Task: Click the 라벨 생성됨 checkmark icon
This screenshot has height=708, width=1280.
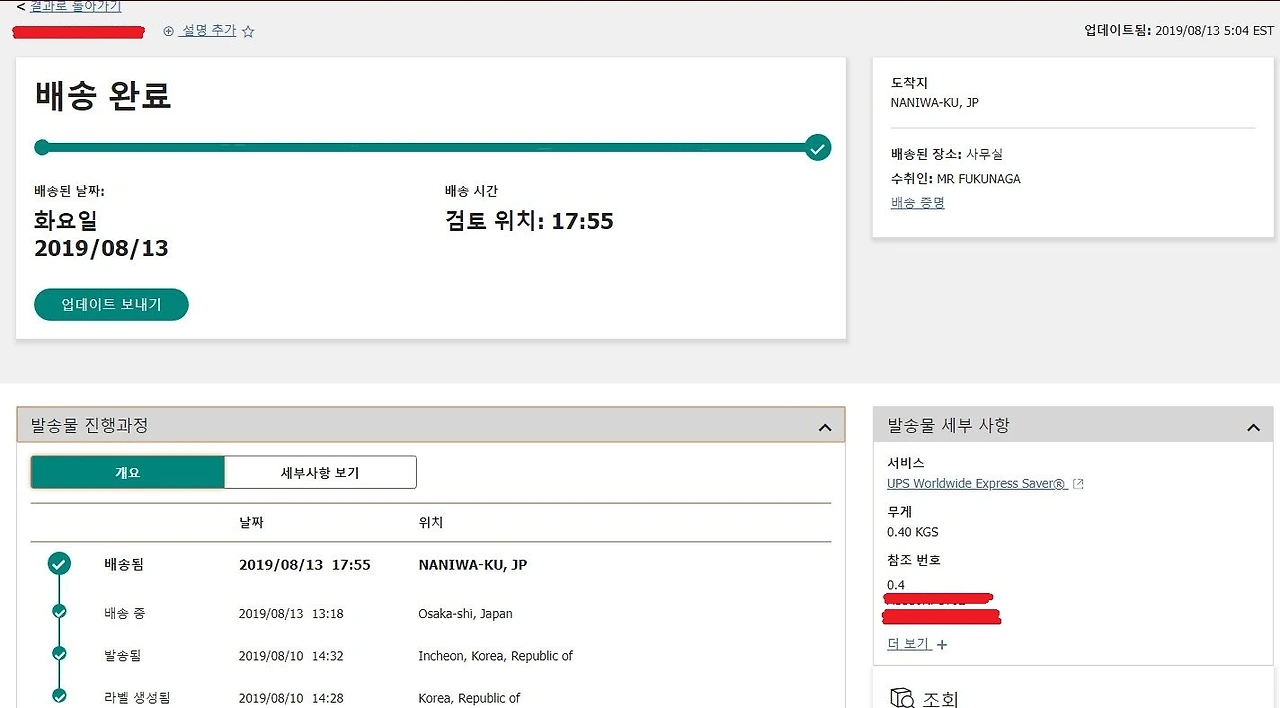Action: click(59, 695)
